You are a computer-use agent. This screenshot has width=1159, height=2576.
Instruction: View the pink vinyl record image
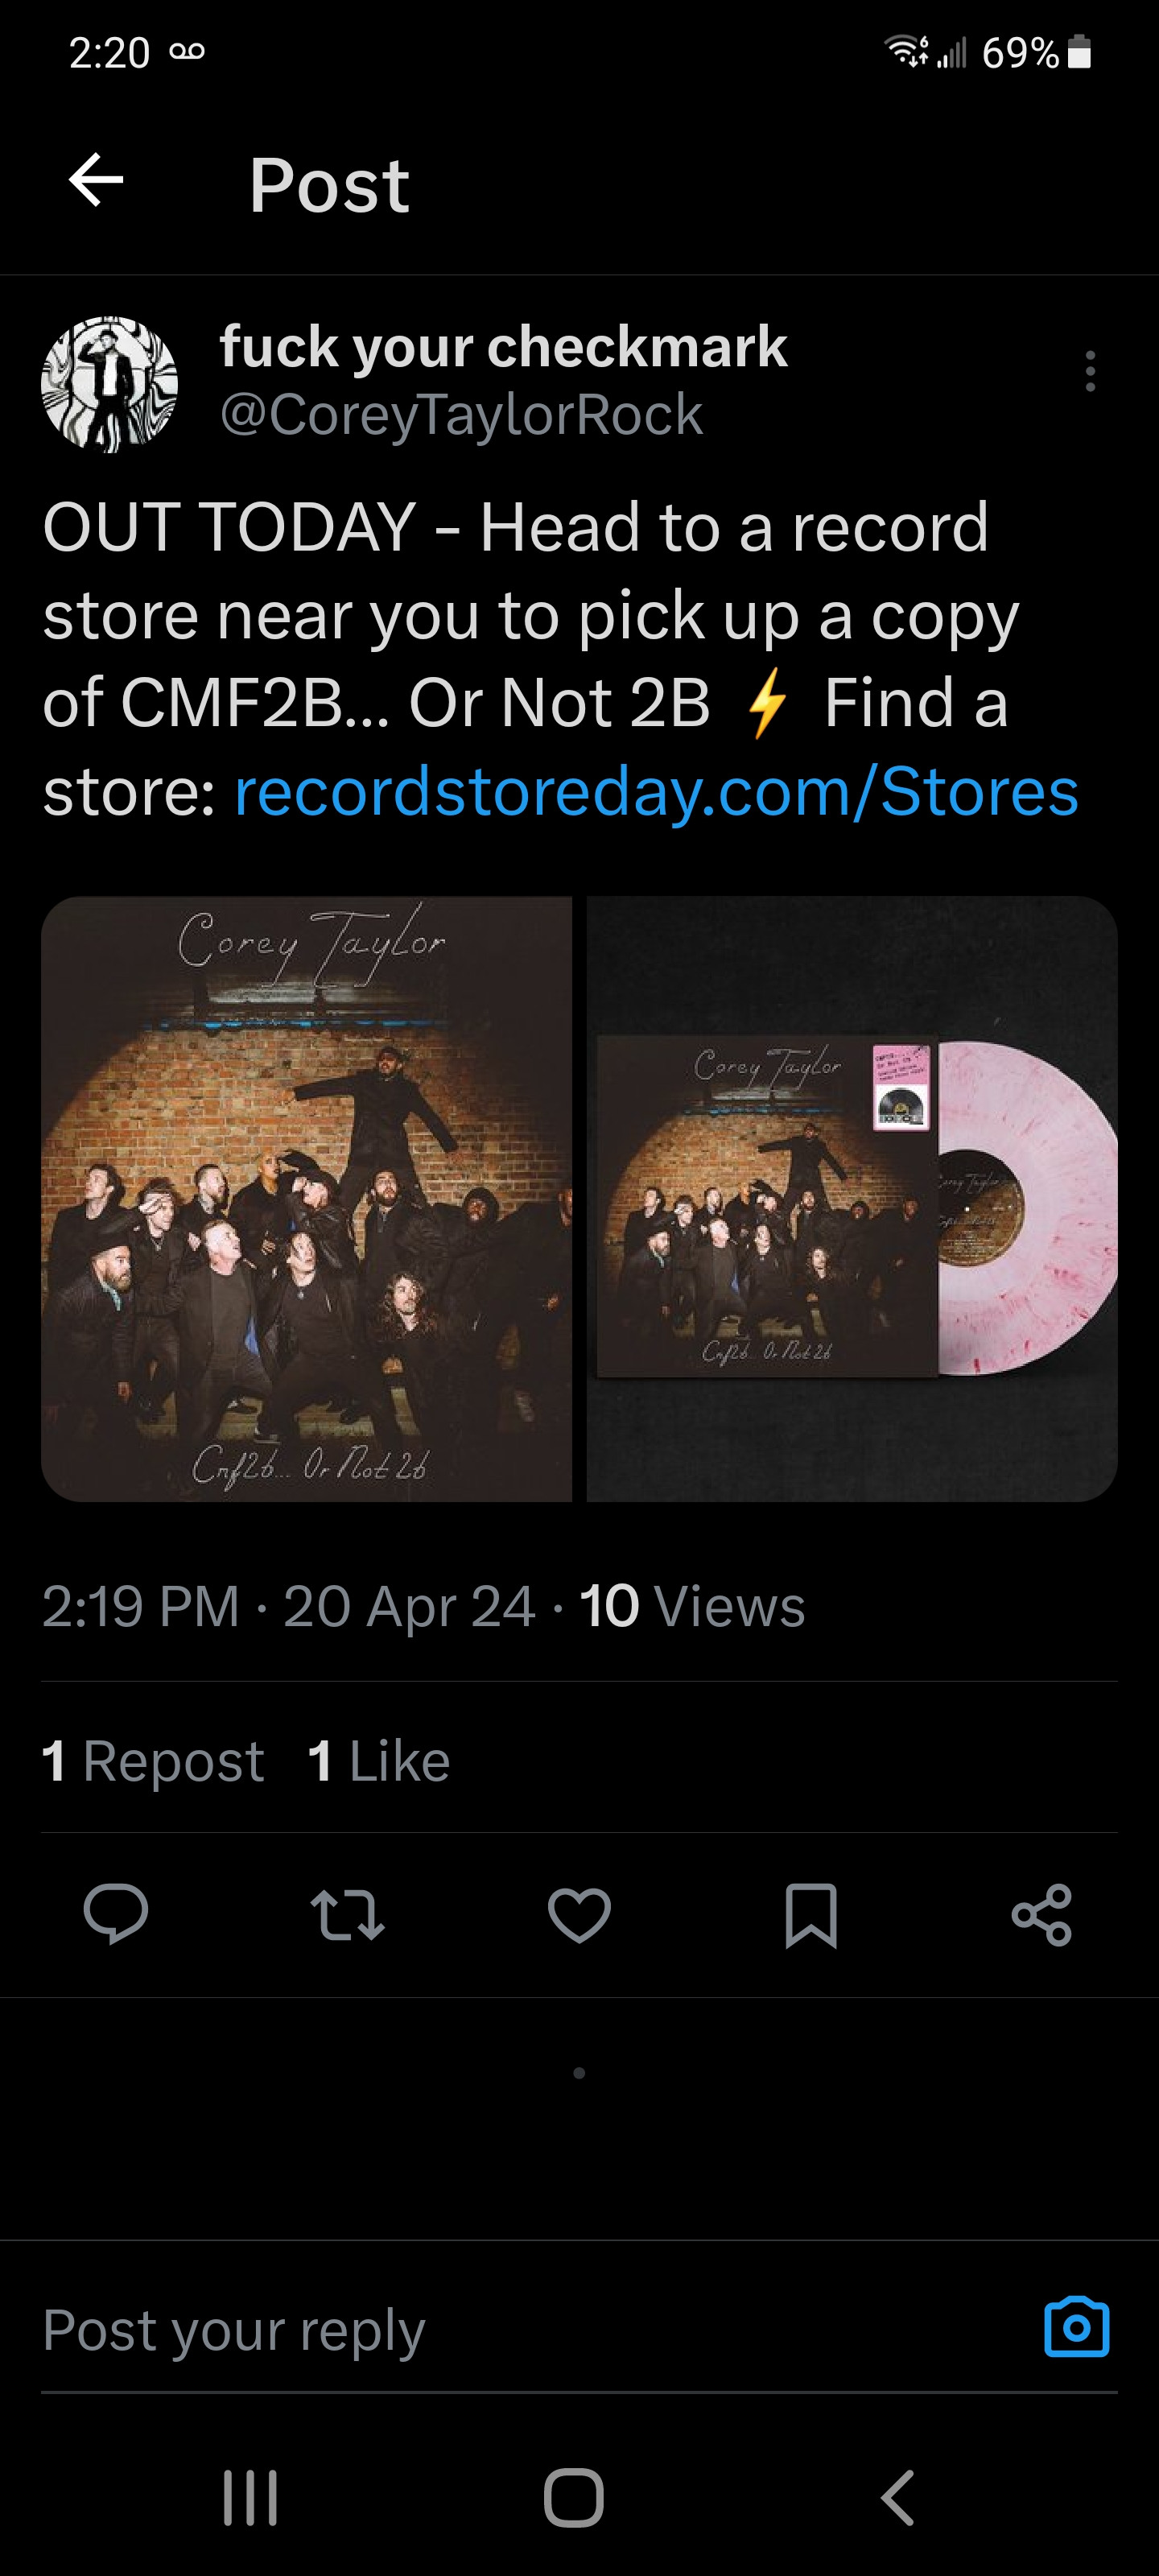(852, 1198)
